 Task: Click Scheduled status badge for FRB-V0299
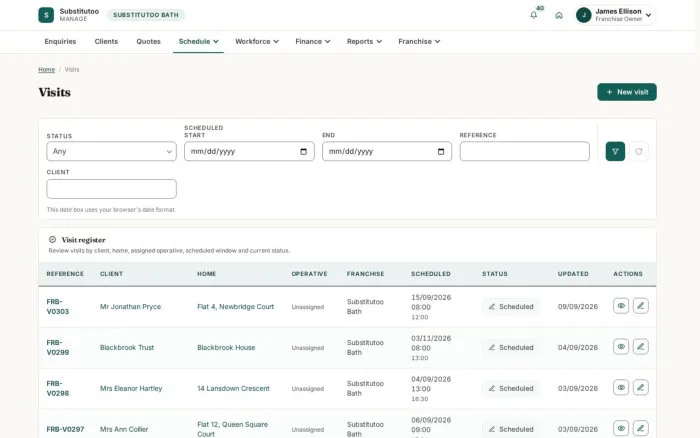click(x=511, y=347)
